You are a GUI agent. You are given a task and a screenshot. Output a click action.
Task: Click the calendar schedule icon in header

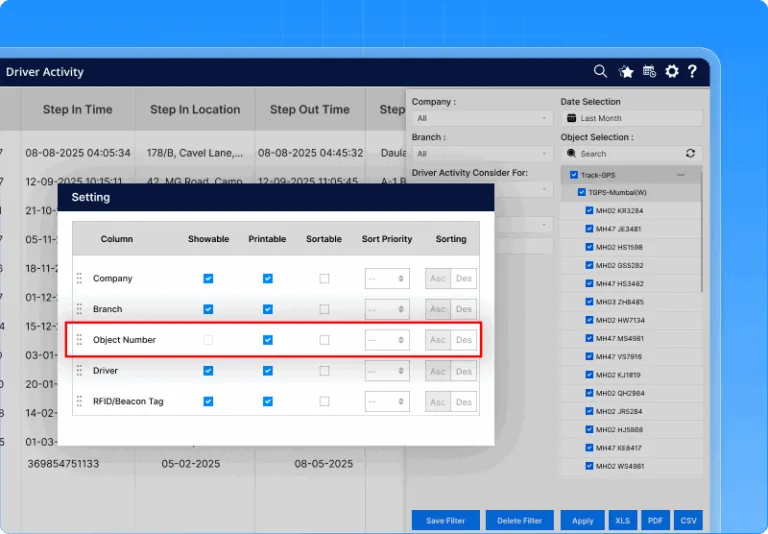pyautogui.click(x=649, y=72)
